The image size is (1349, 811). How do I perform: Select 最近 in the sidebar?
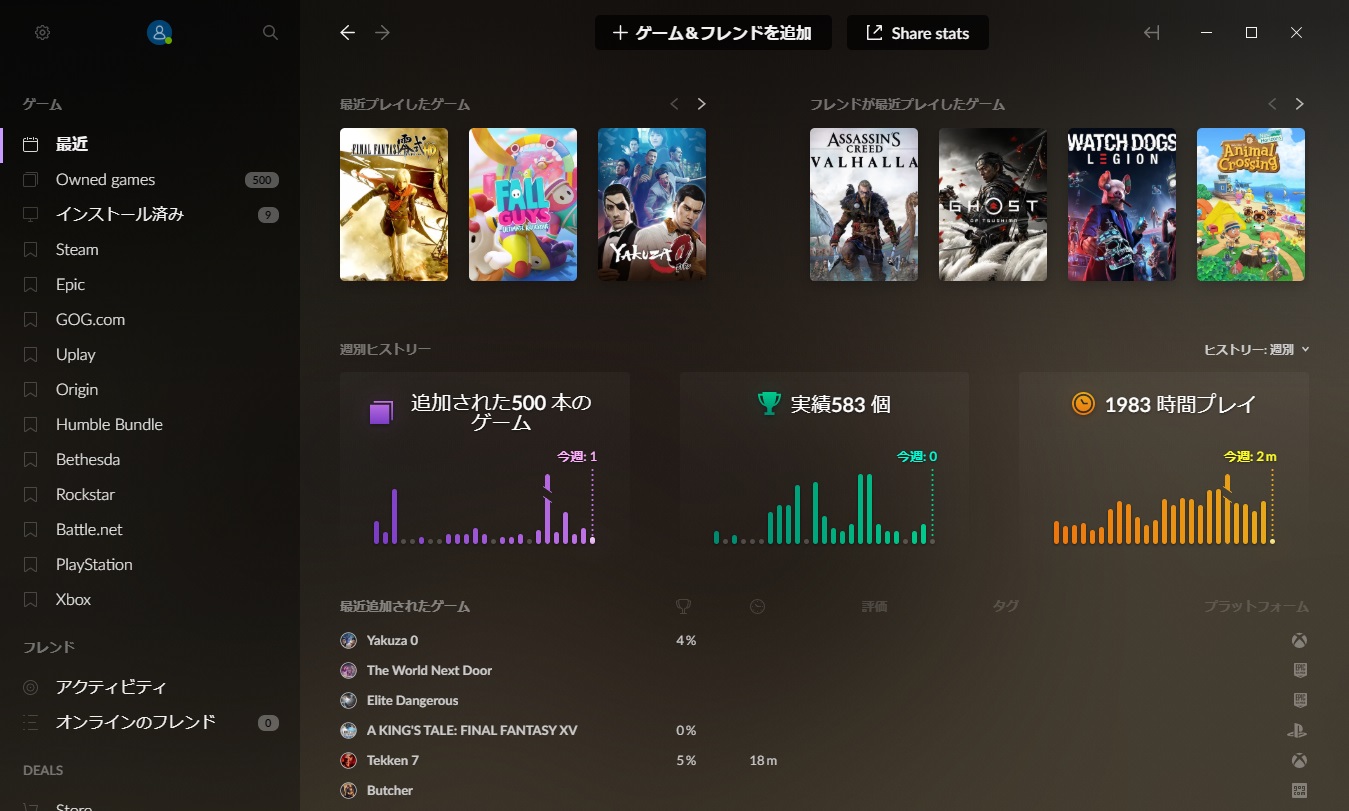[x=150, y=144]
